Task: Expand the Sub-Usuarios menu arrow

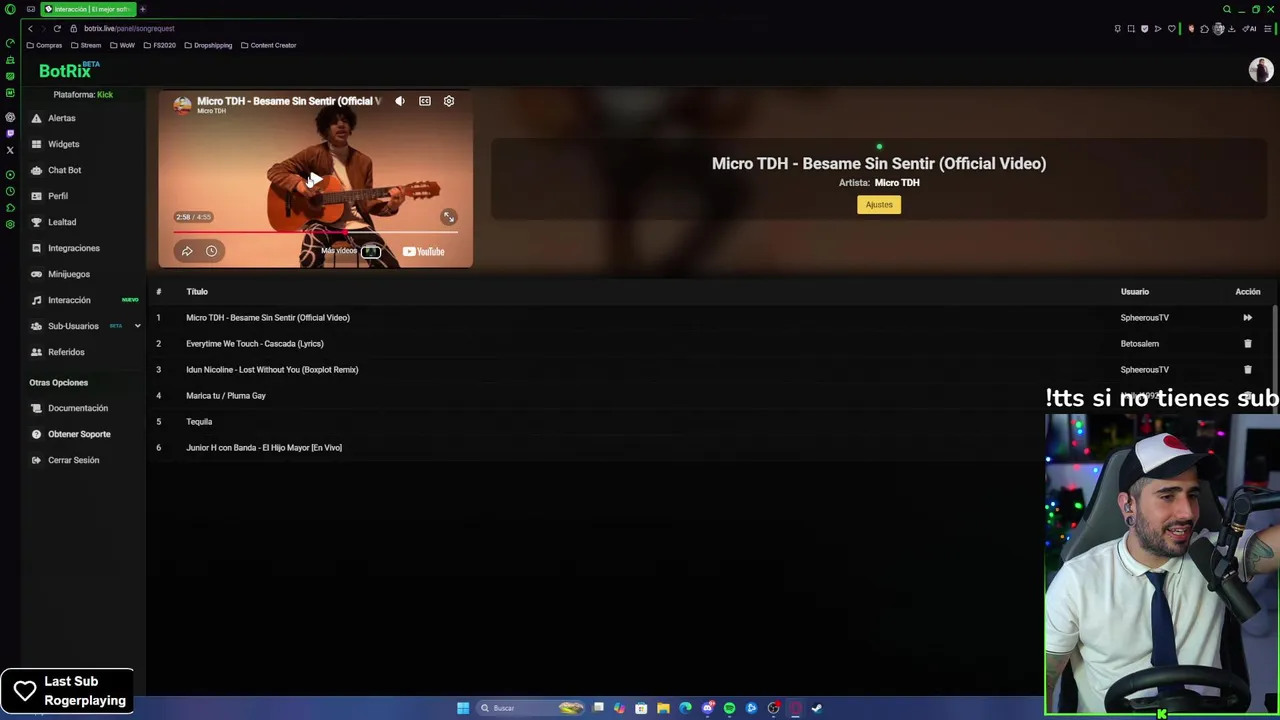Action: (137, 326)
